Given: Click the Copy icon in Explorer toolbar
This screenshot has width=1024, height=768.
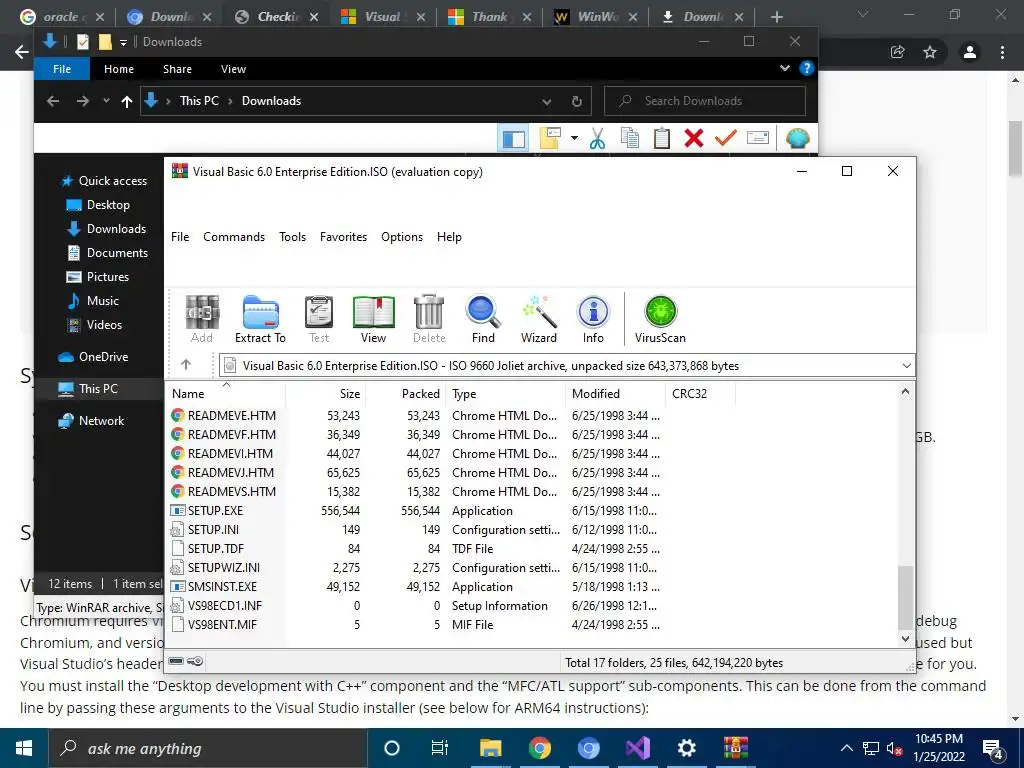Looking at the screenshot, I should 630,138.
